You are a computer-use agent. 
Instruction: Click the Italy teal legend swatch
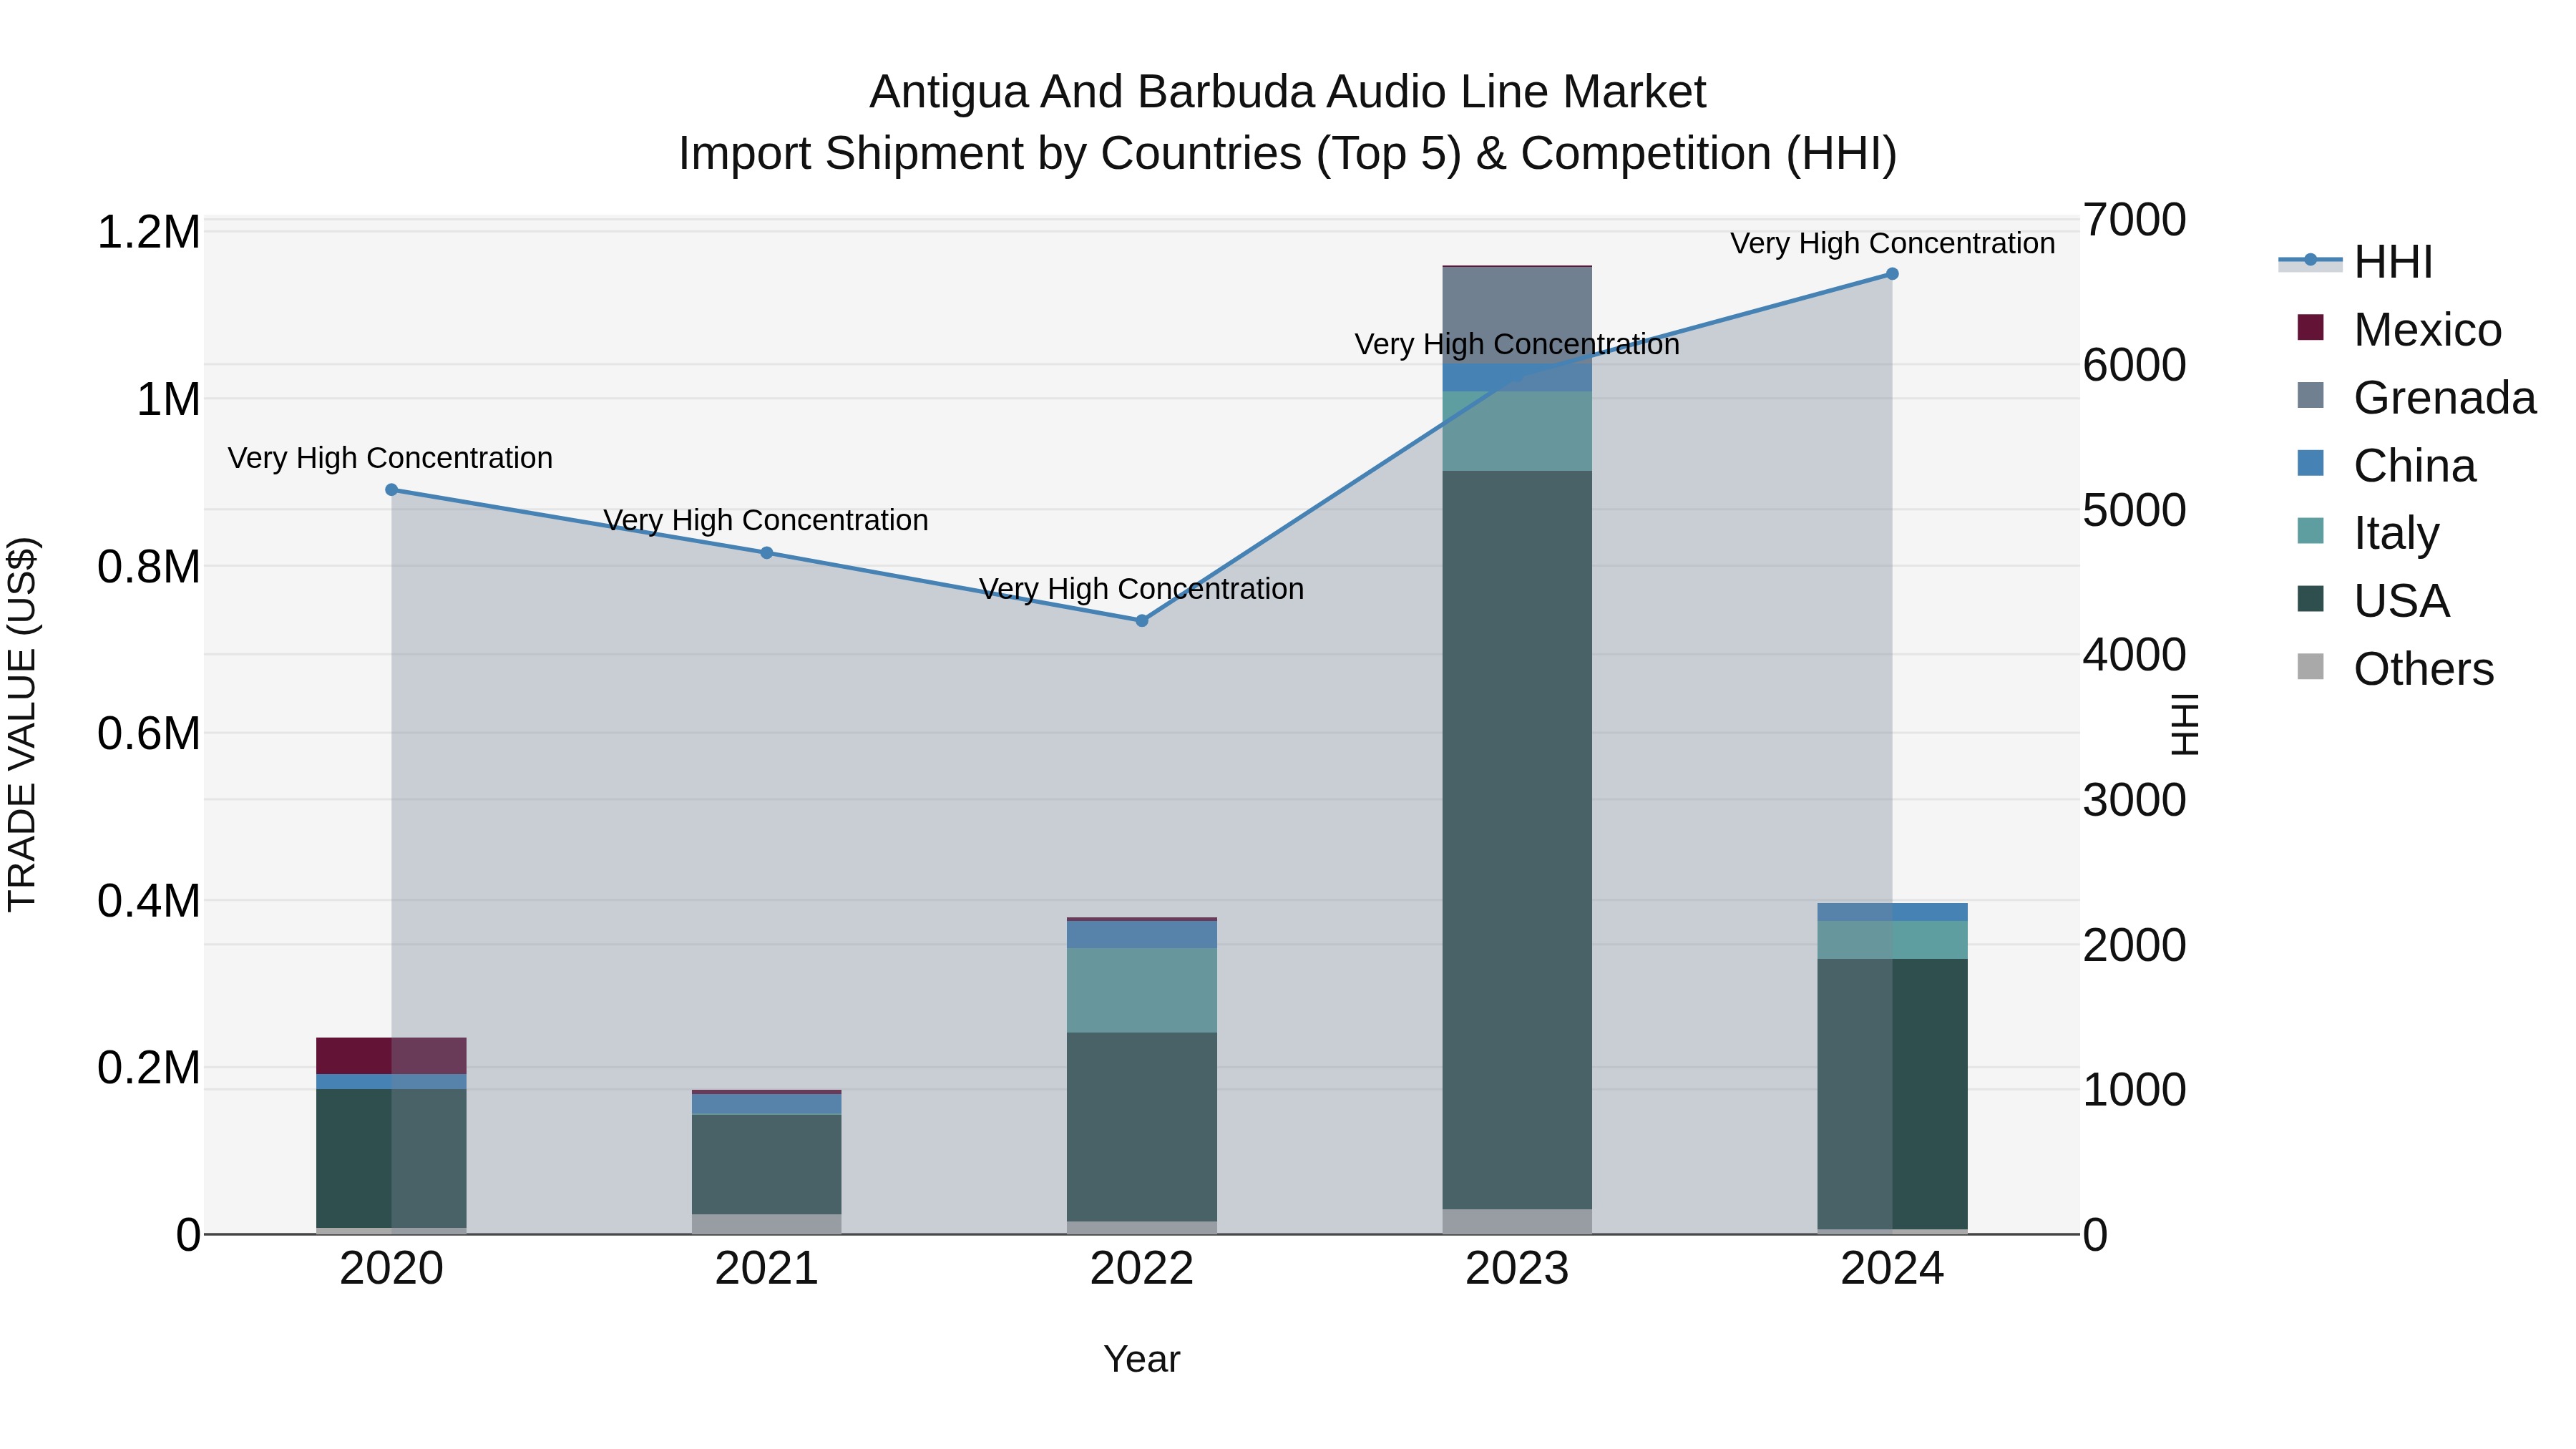tap(2310, 531)
